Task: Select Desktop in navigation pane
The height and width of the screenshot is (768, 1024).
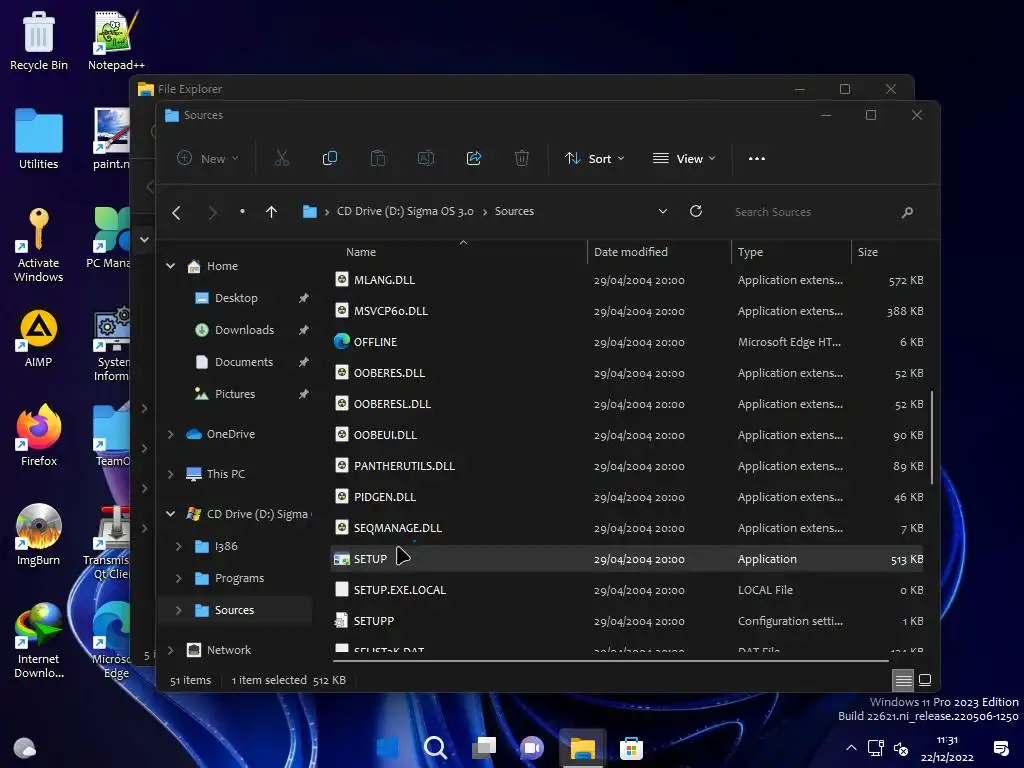Action: [x=236, y=298]
